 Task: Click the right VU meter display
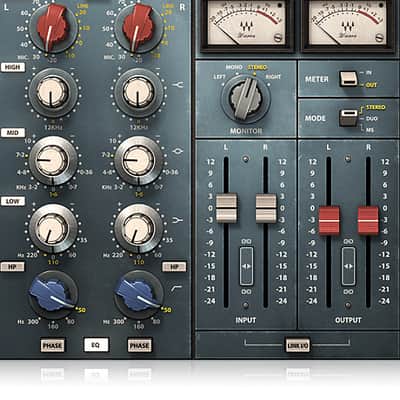[x=348, y=22]
